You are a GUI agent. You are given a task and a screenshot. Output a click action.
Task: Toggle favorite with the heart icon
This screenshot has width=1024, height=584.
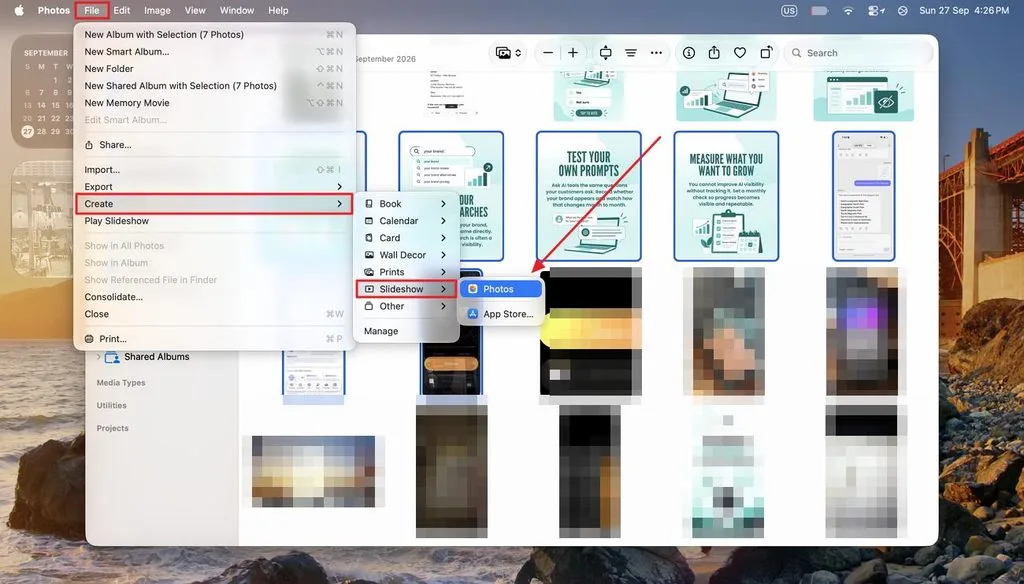pos(740,53)
